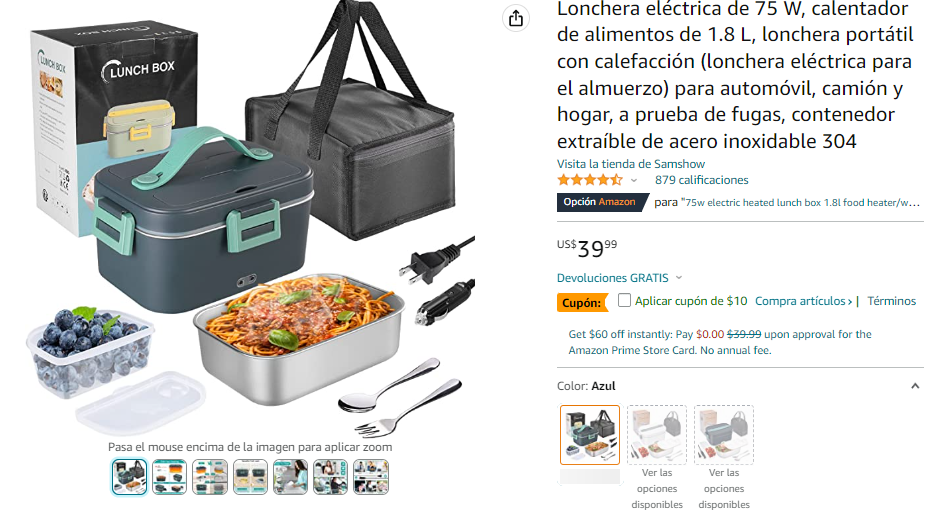936x518 pixels.
Task: Select the third product thumbnail
Action: (x=210, y=477)
